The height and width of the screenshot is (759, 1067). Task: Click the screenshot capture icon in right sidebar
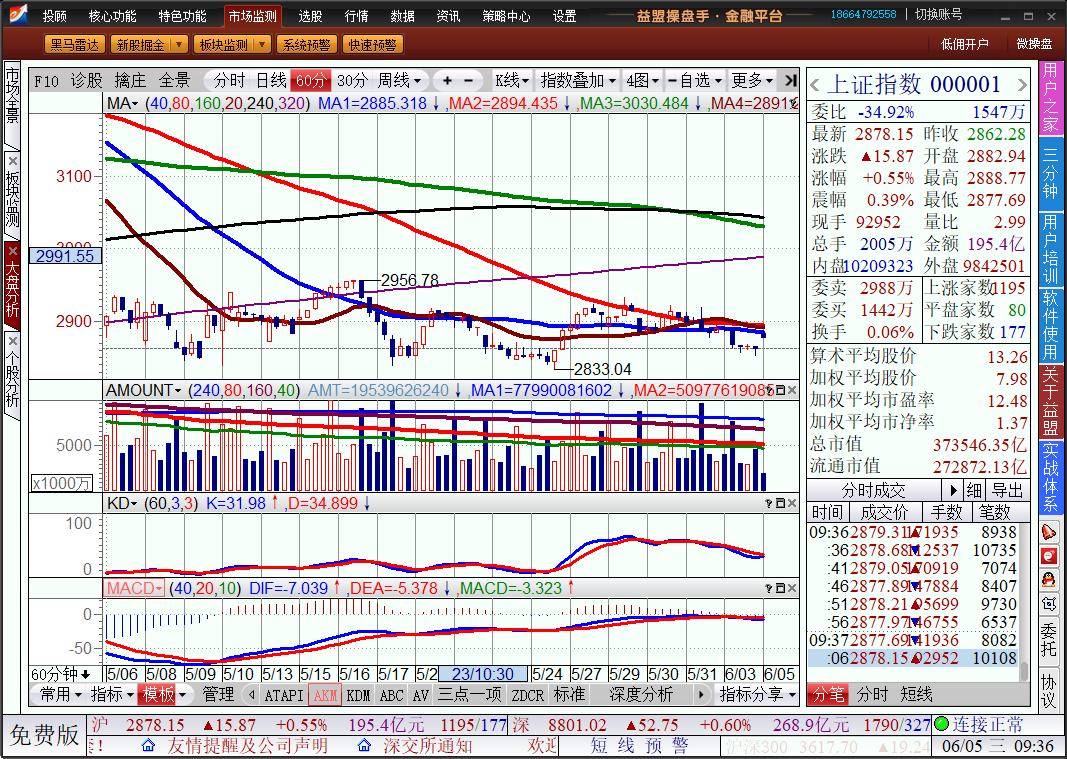click(x=1049, y=603)
